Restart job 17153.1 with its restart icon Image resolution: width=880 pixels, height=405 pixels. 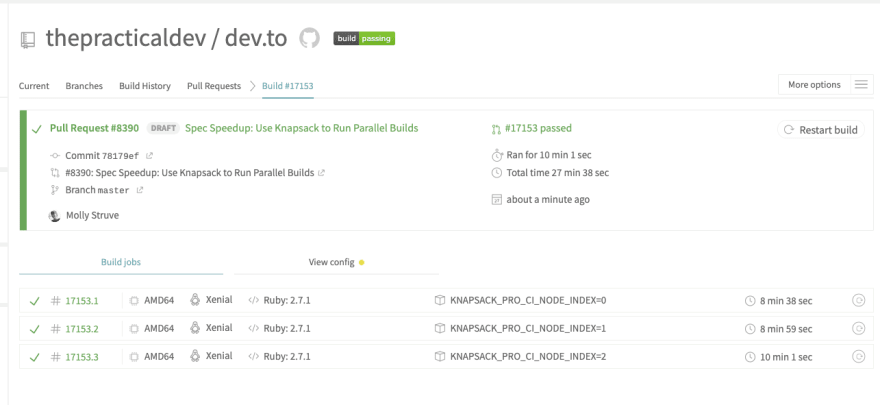click(858, 301)
